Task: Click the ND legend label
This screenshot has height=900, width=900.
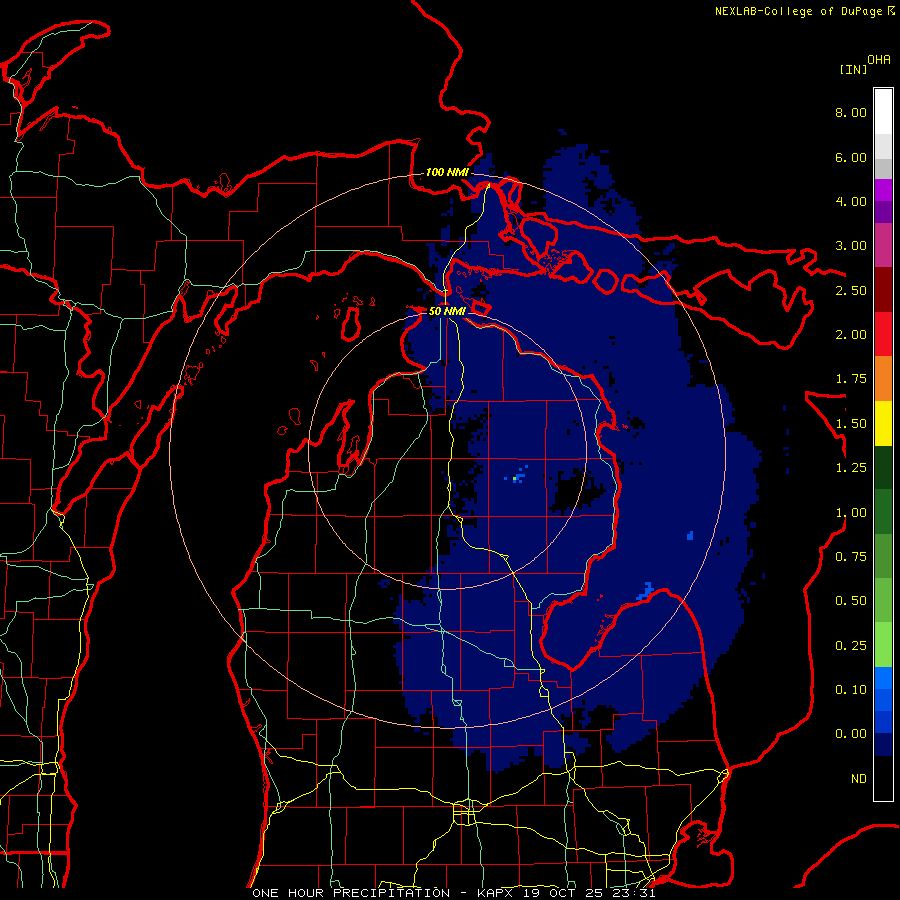Action: pos(859,779)
